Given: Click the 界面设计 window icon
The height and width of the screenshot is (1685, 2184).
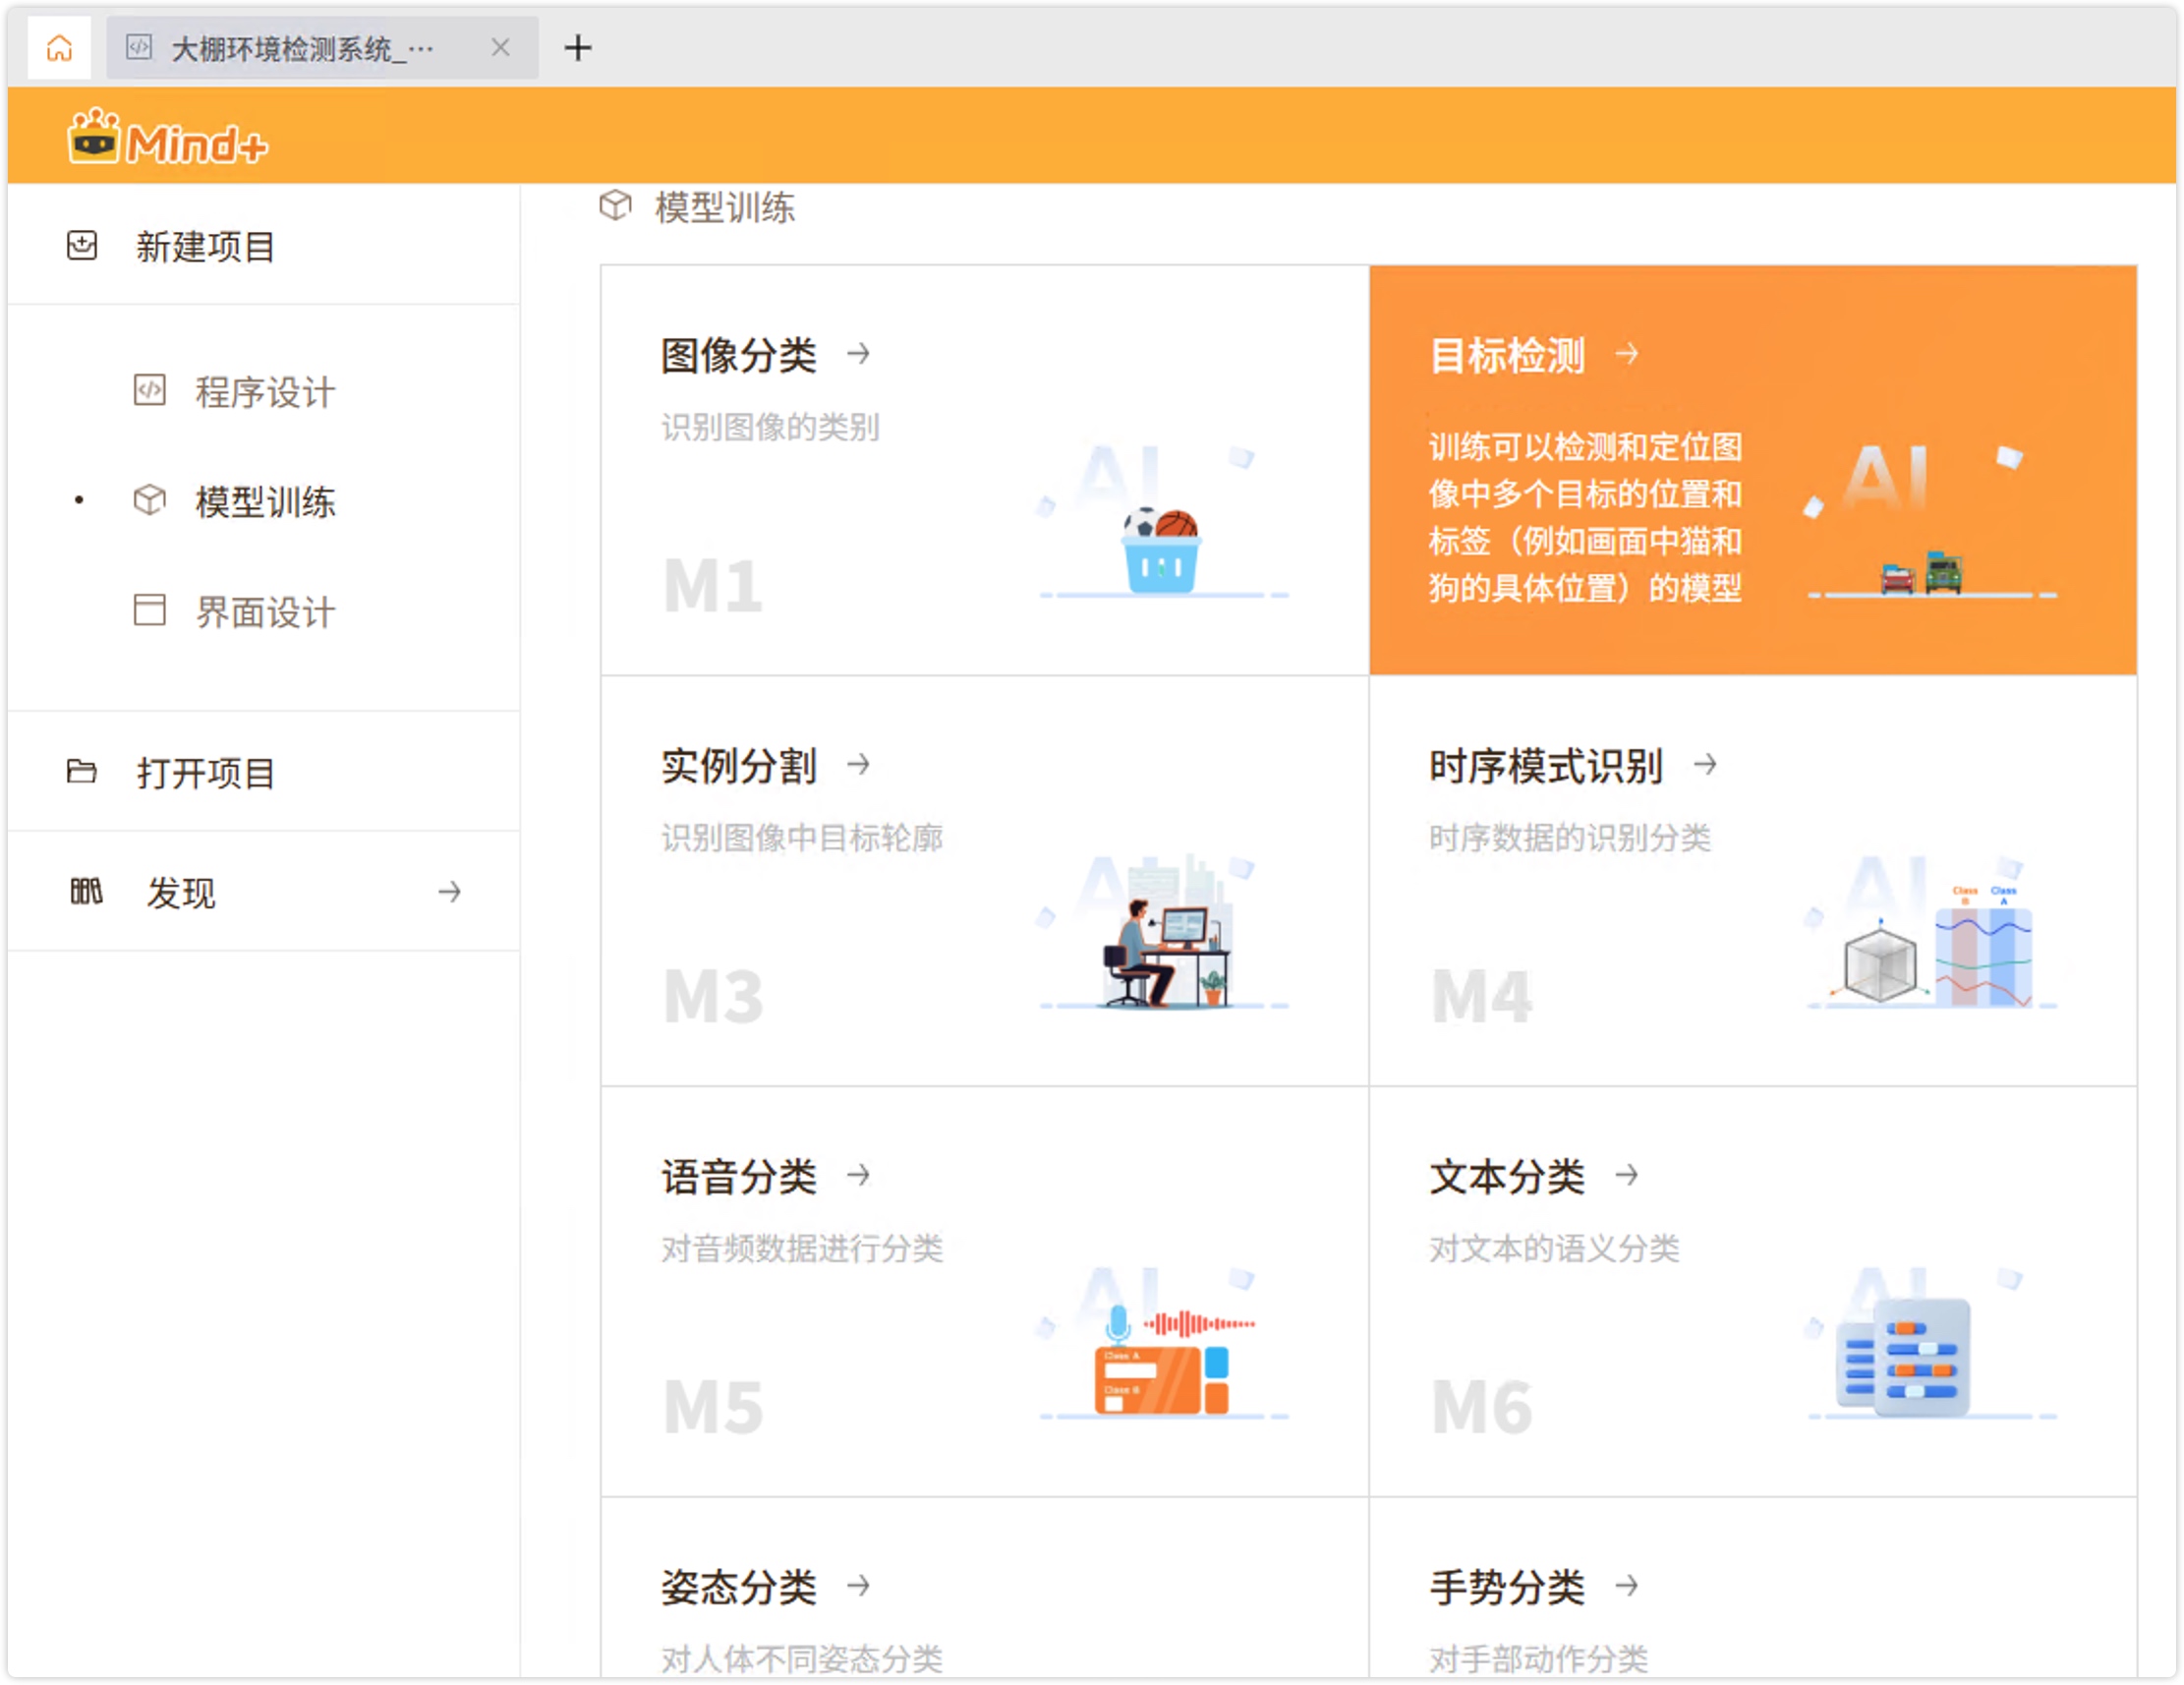Looking at the screenshot, I should point(150,610).
